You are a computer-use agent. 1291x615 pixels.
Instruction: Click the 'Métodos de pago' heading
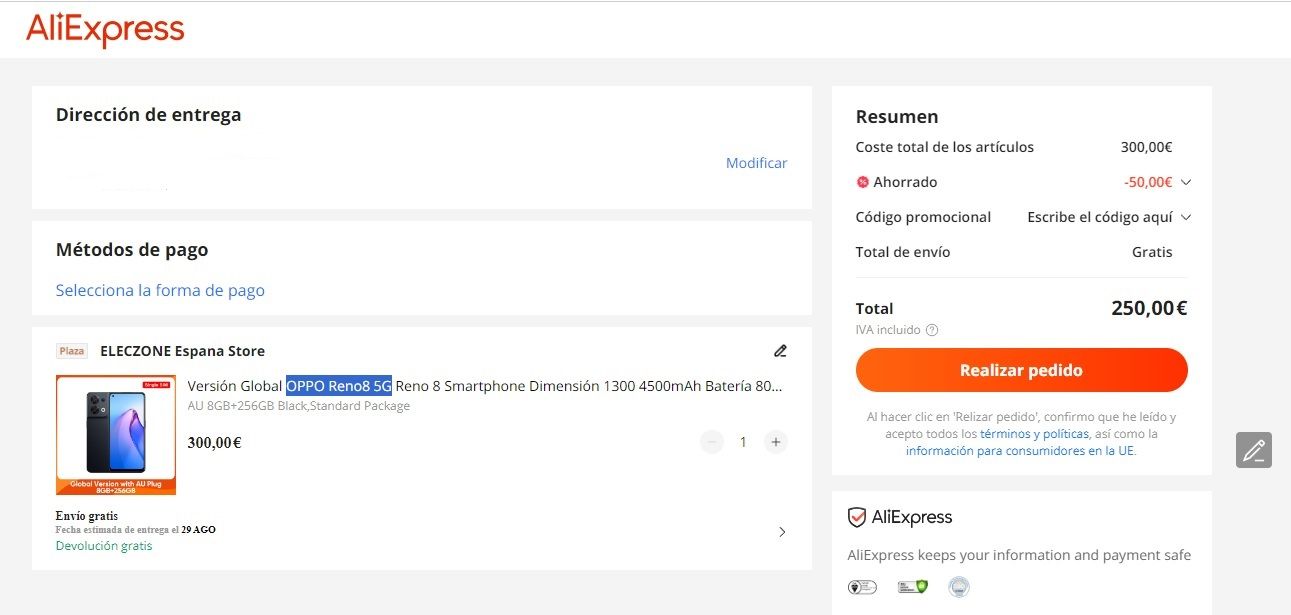point(132,250)
